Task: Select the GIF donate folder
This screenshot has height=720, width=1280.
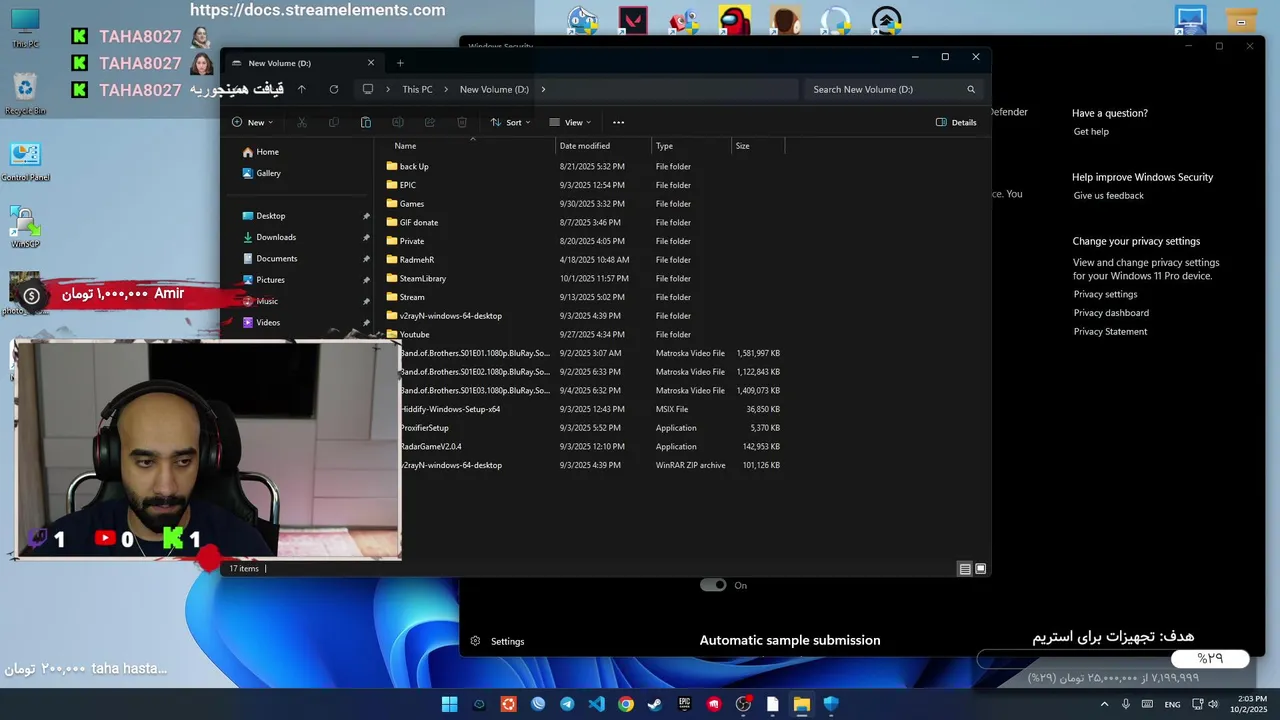Action: 418,222
